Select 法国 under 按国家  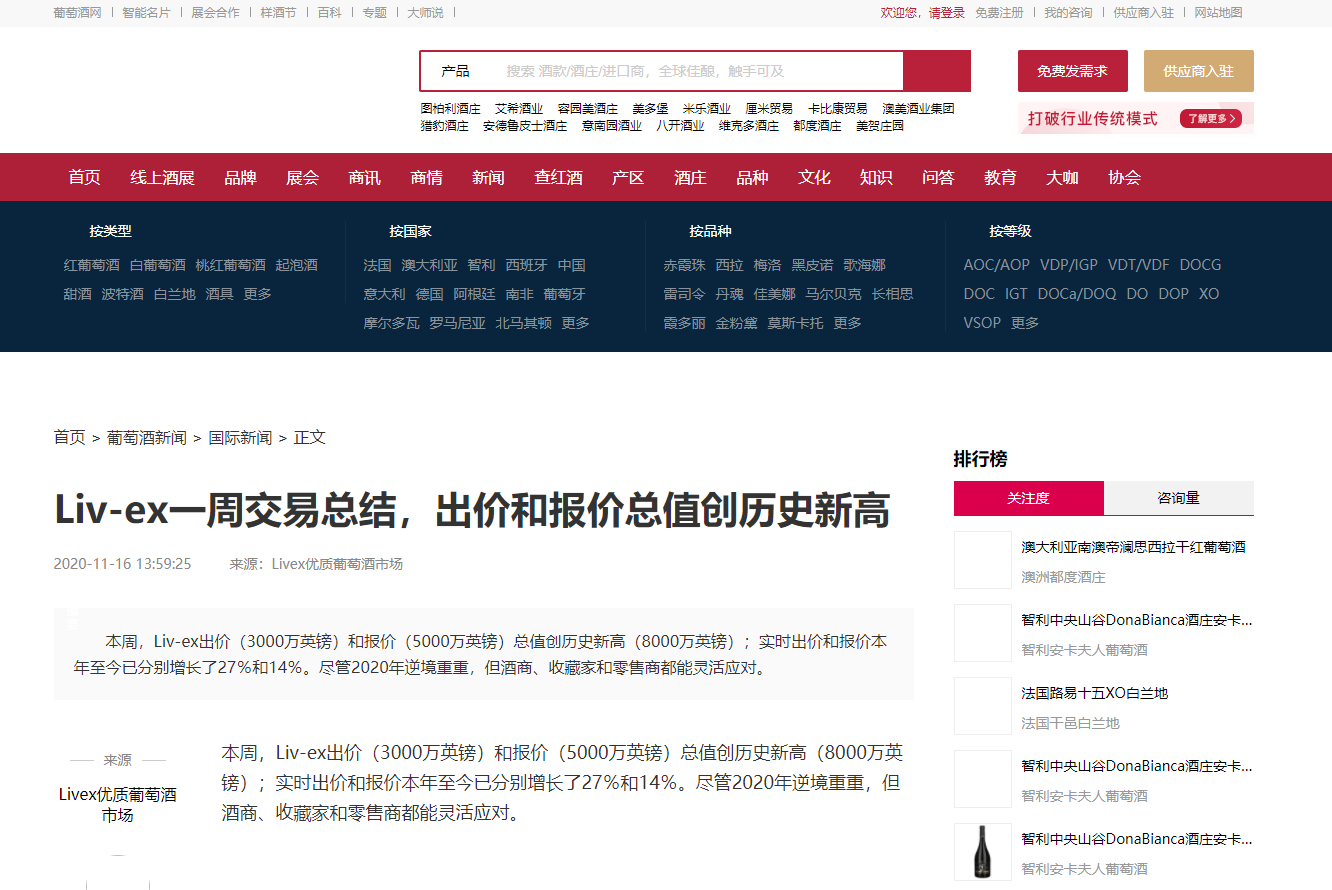tap(377, 265)
